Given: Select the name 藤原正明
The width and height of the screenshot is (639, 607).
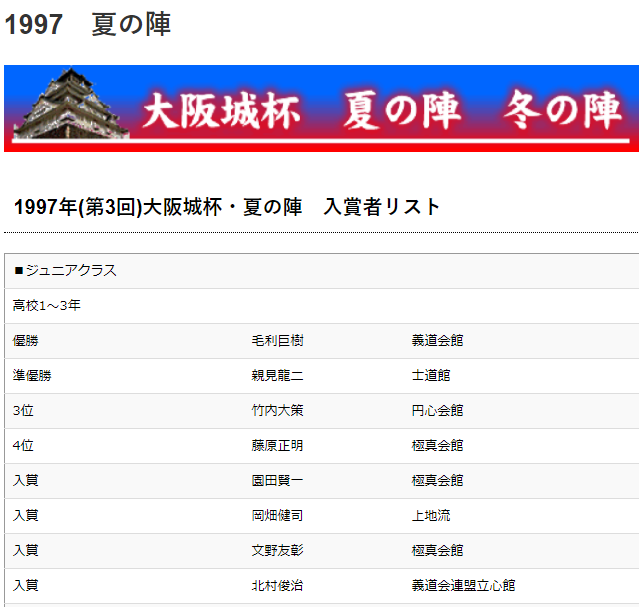Looking at the screenshot, I should pos(277,446).
